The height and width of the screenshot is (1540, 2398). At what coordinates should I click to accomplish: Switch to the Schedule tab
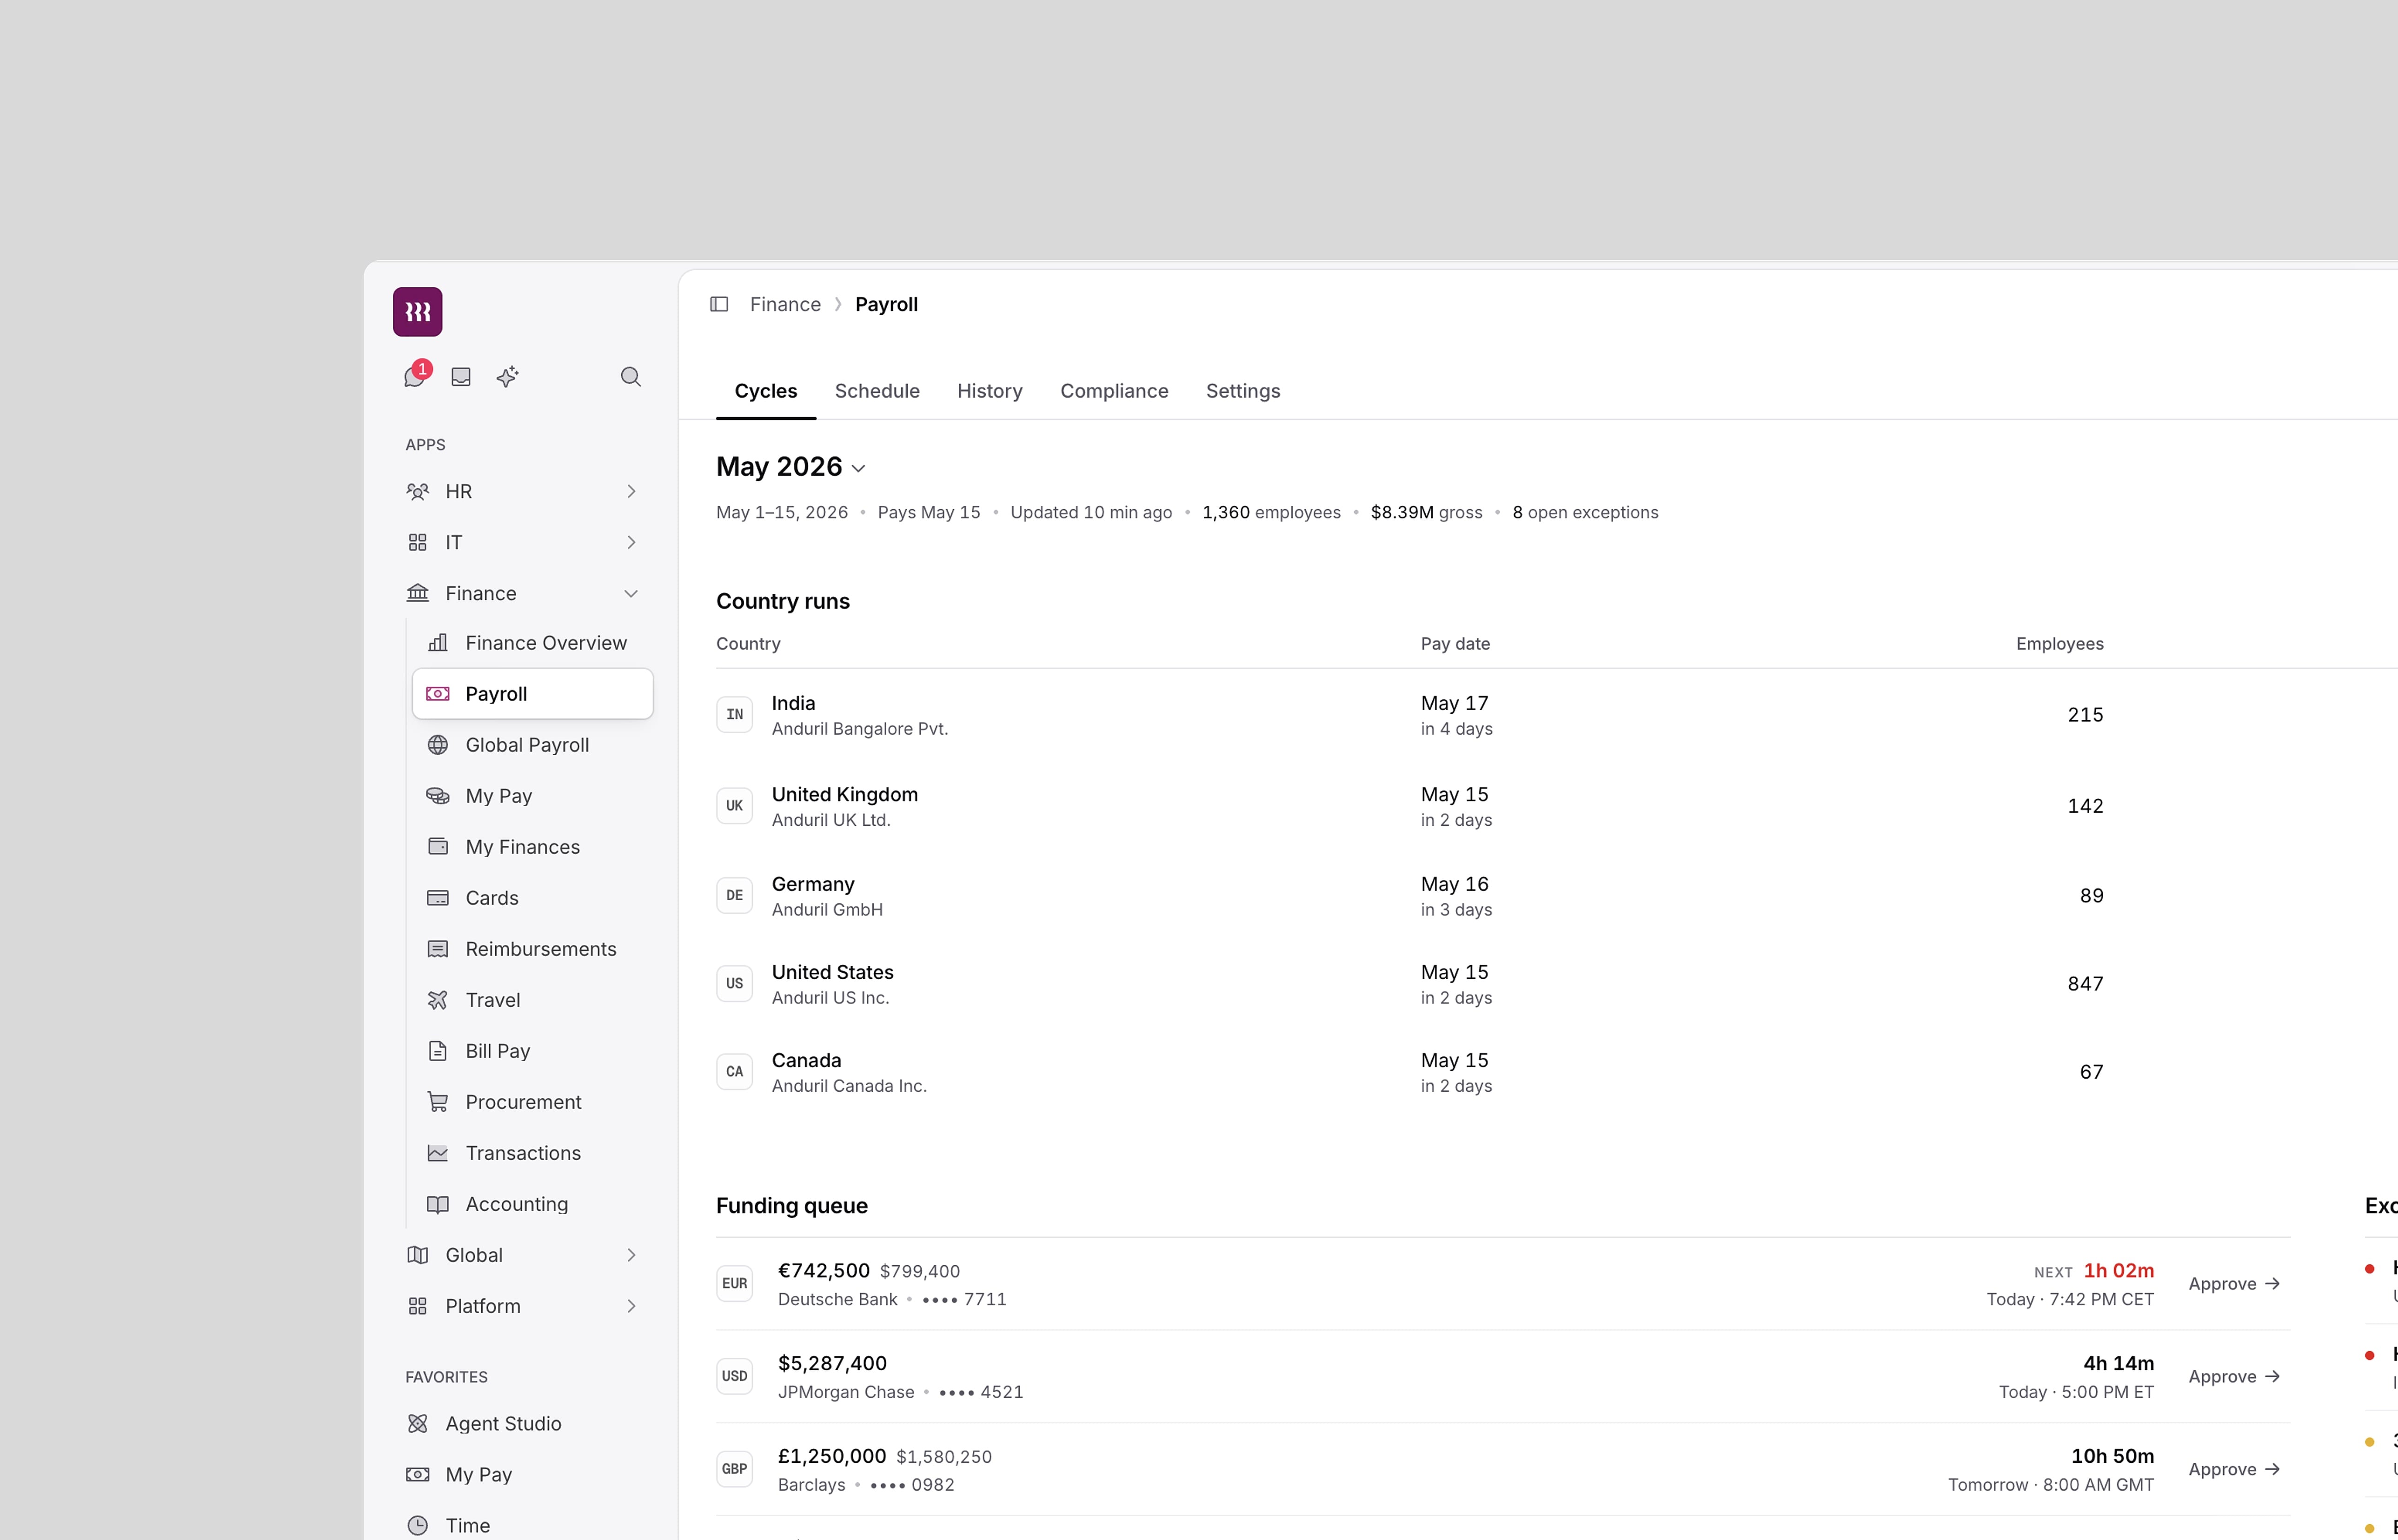pos(877,391)
